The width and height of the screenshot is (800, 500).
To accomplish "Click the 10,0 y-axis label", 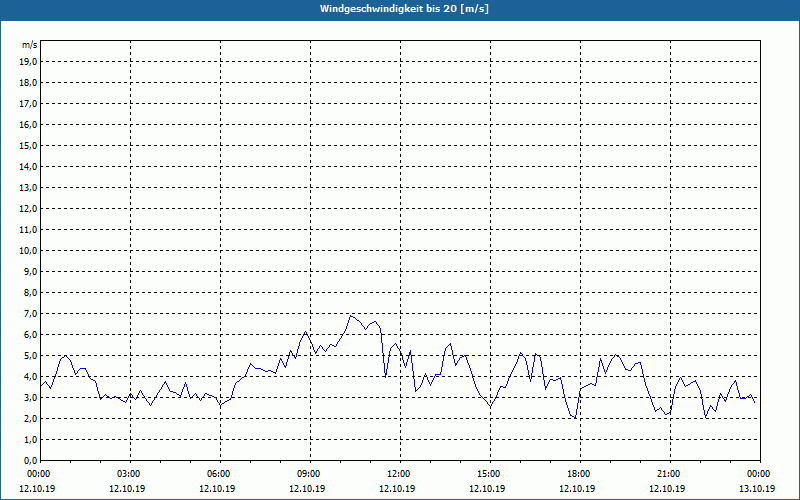I will tap(28, 251).
